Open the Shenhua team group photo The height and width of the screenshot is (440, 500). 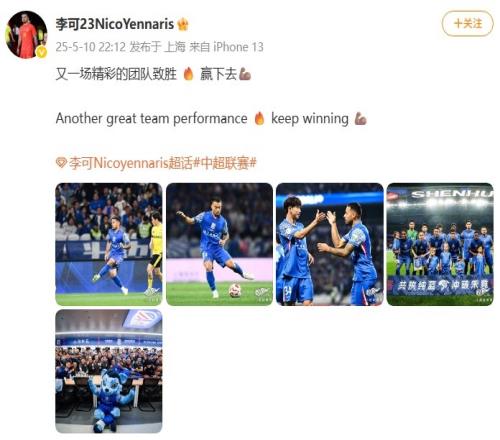click(440, 244)
